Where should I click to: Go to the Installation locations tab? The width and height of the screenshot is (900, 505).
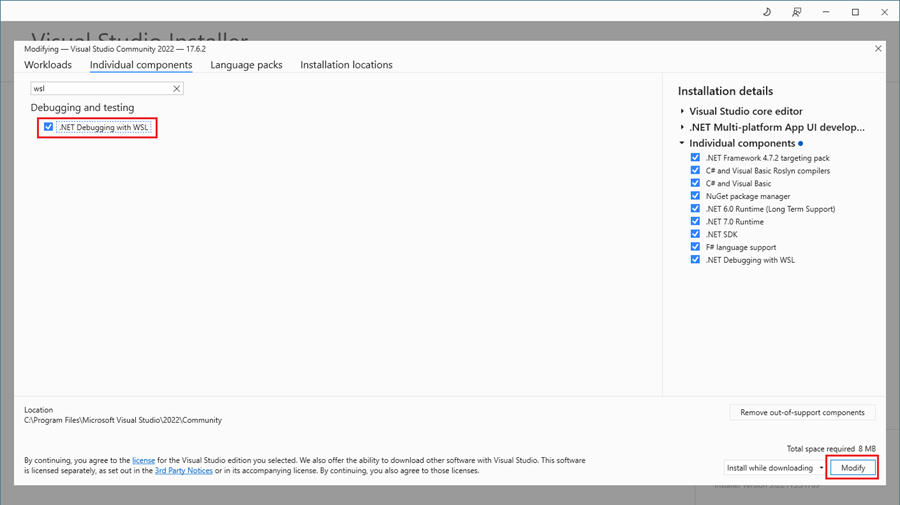click(x=346, y=65)
